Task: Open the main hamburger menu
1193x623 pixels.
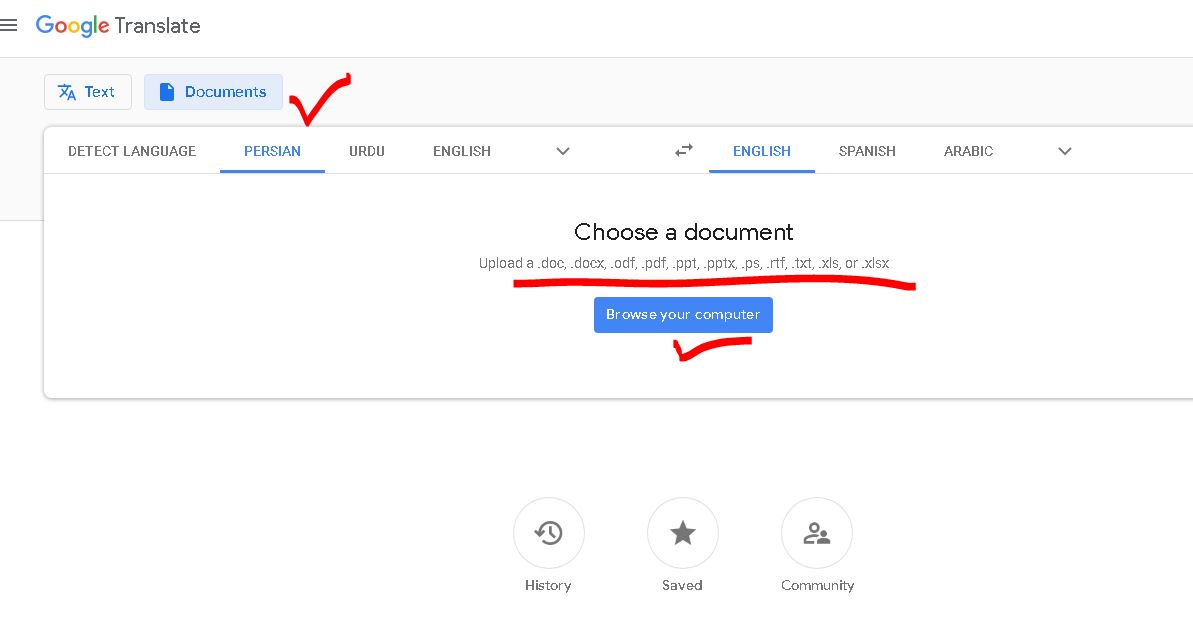Action: [9, 26]
